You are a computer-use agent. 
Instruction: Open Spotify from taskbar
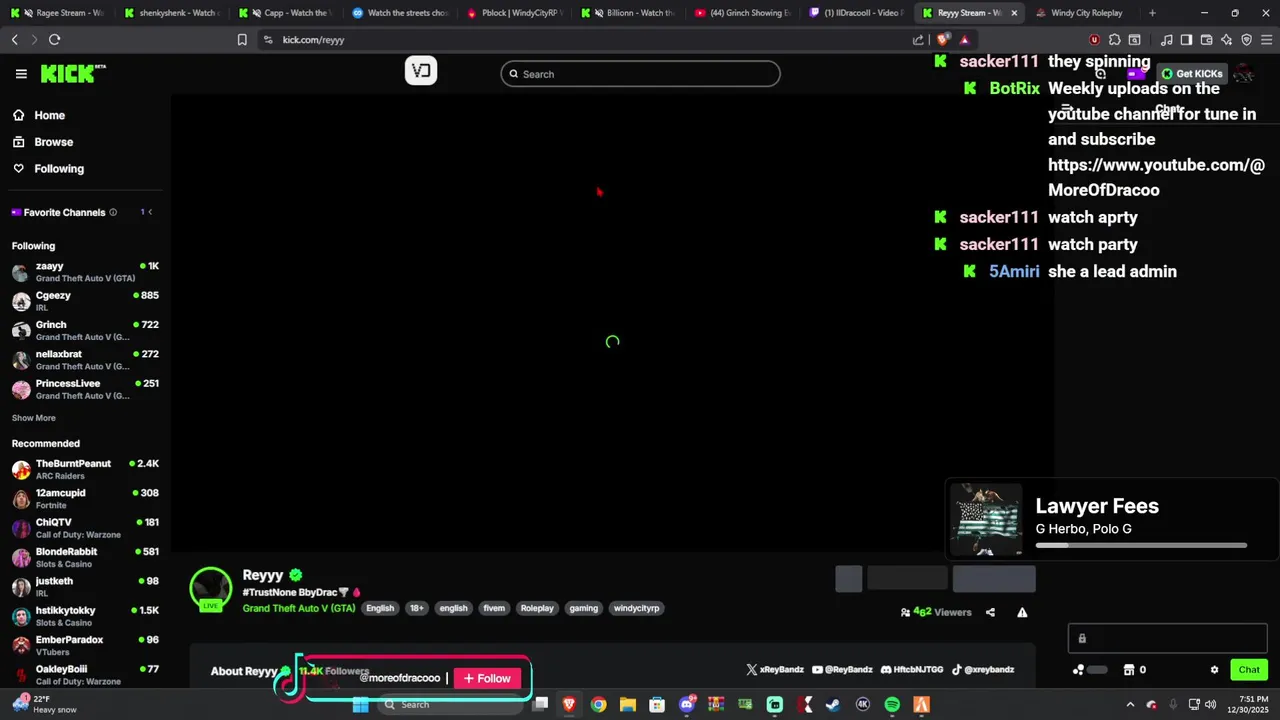[x=892, y=705]
